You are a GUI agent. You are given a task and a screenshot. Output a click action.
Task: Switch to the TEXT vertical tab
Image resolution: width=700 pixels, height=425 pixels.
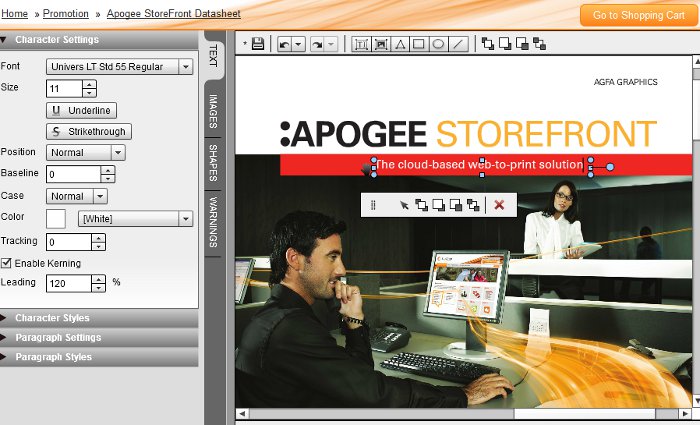(x=214, y=55)
